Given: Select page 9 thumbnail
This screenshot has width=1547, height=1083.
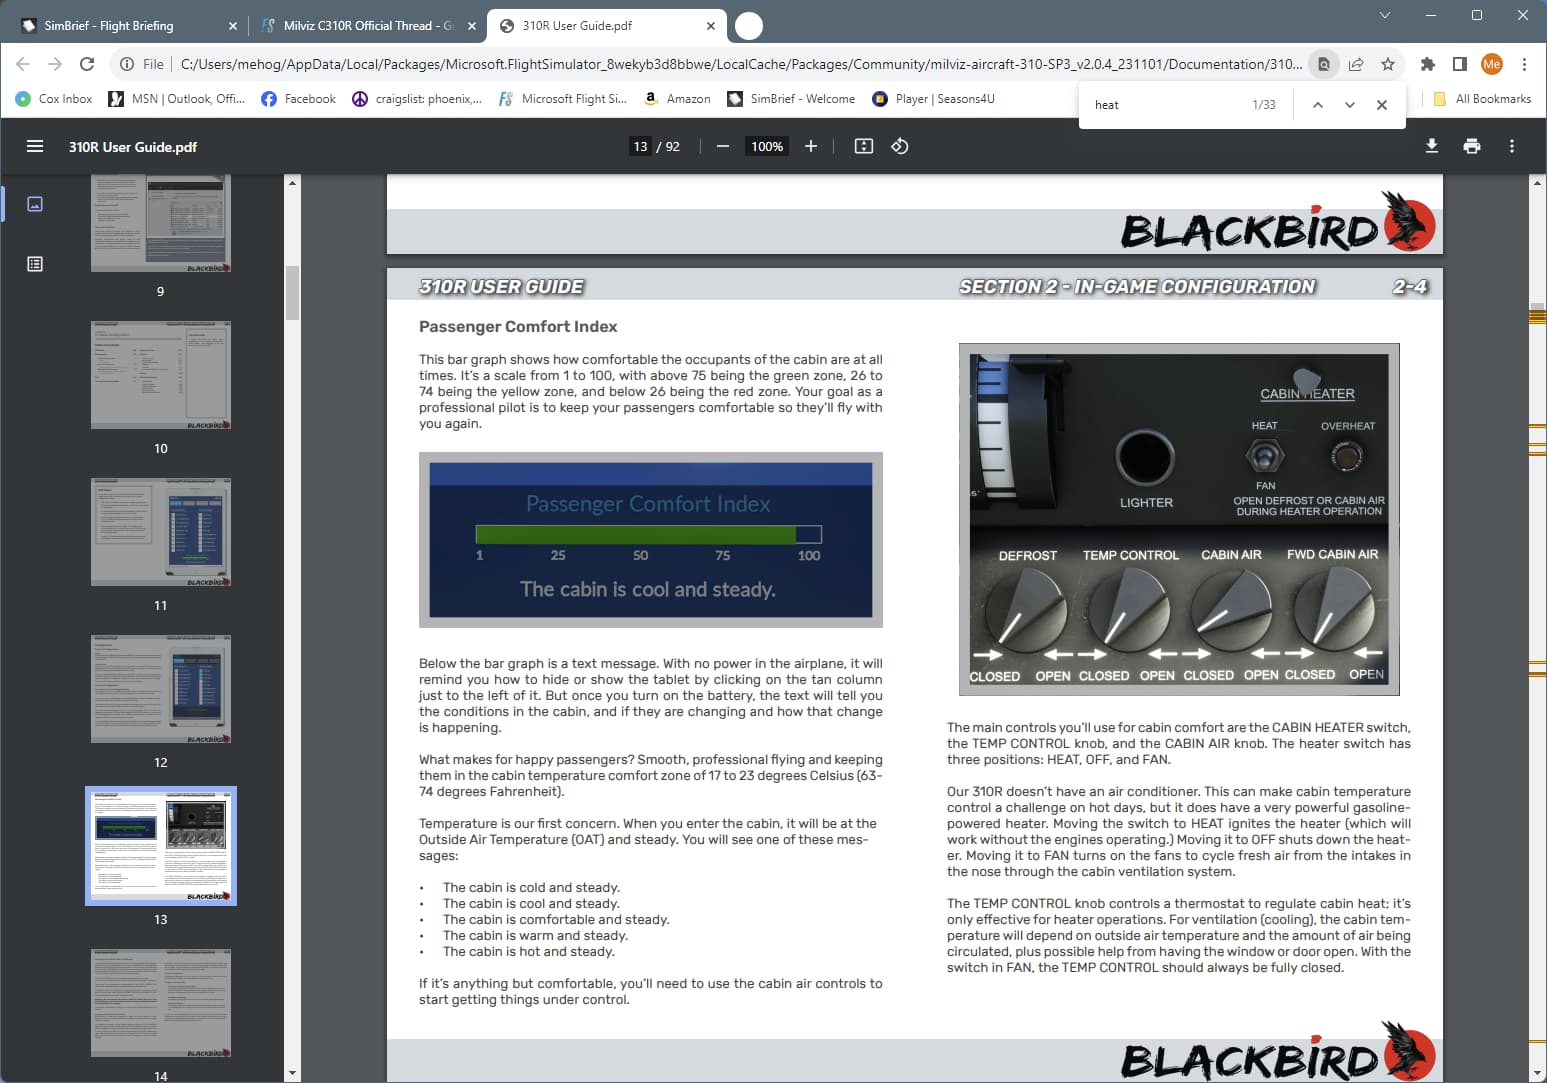Looking at the screenshot, I should (x=161, y=223).
